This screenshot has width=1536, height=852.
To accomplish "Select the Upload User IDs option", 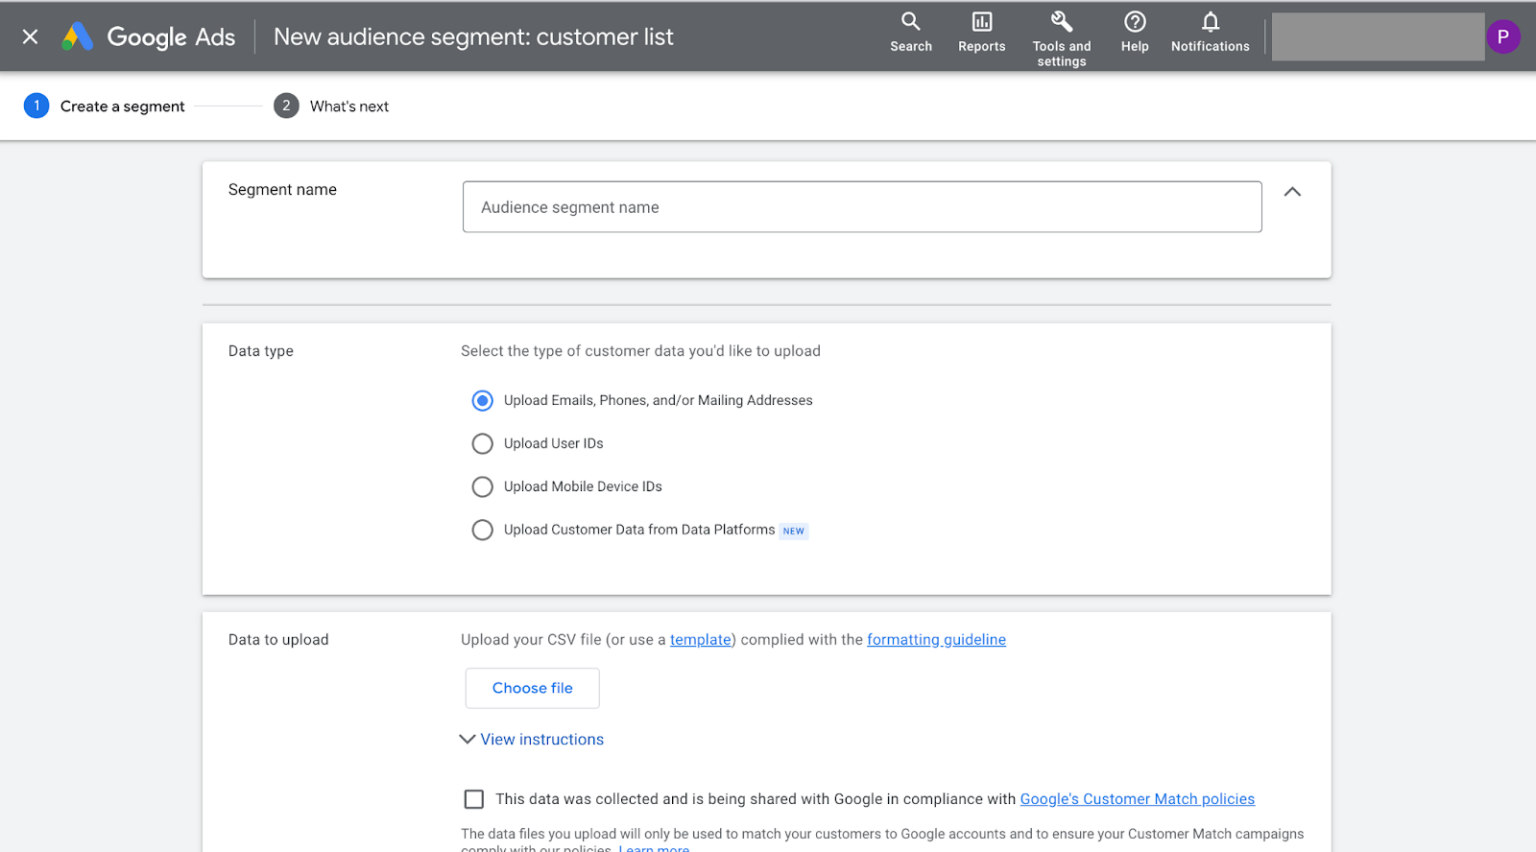I will point(482,444).
